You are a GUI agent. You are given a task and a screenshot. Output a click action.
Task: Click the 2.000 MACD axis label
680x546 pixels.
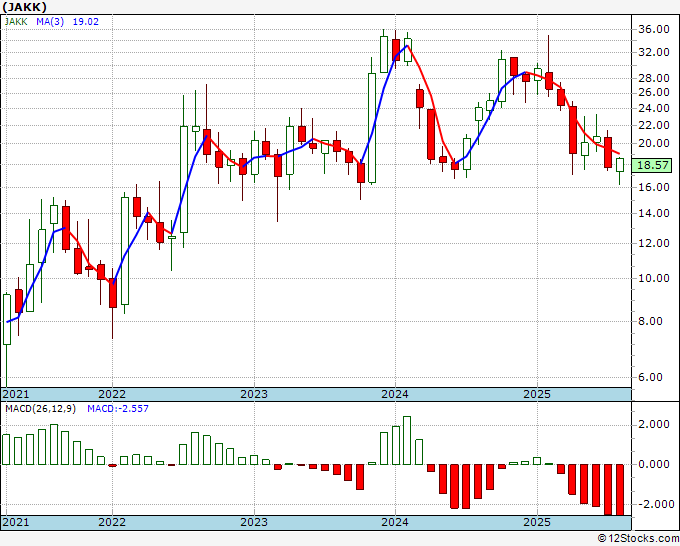pos(654,424)
